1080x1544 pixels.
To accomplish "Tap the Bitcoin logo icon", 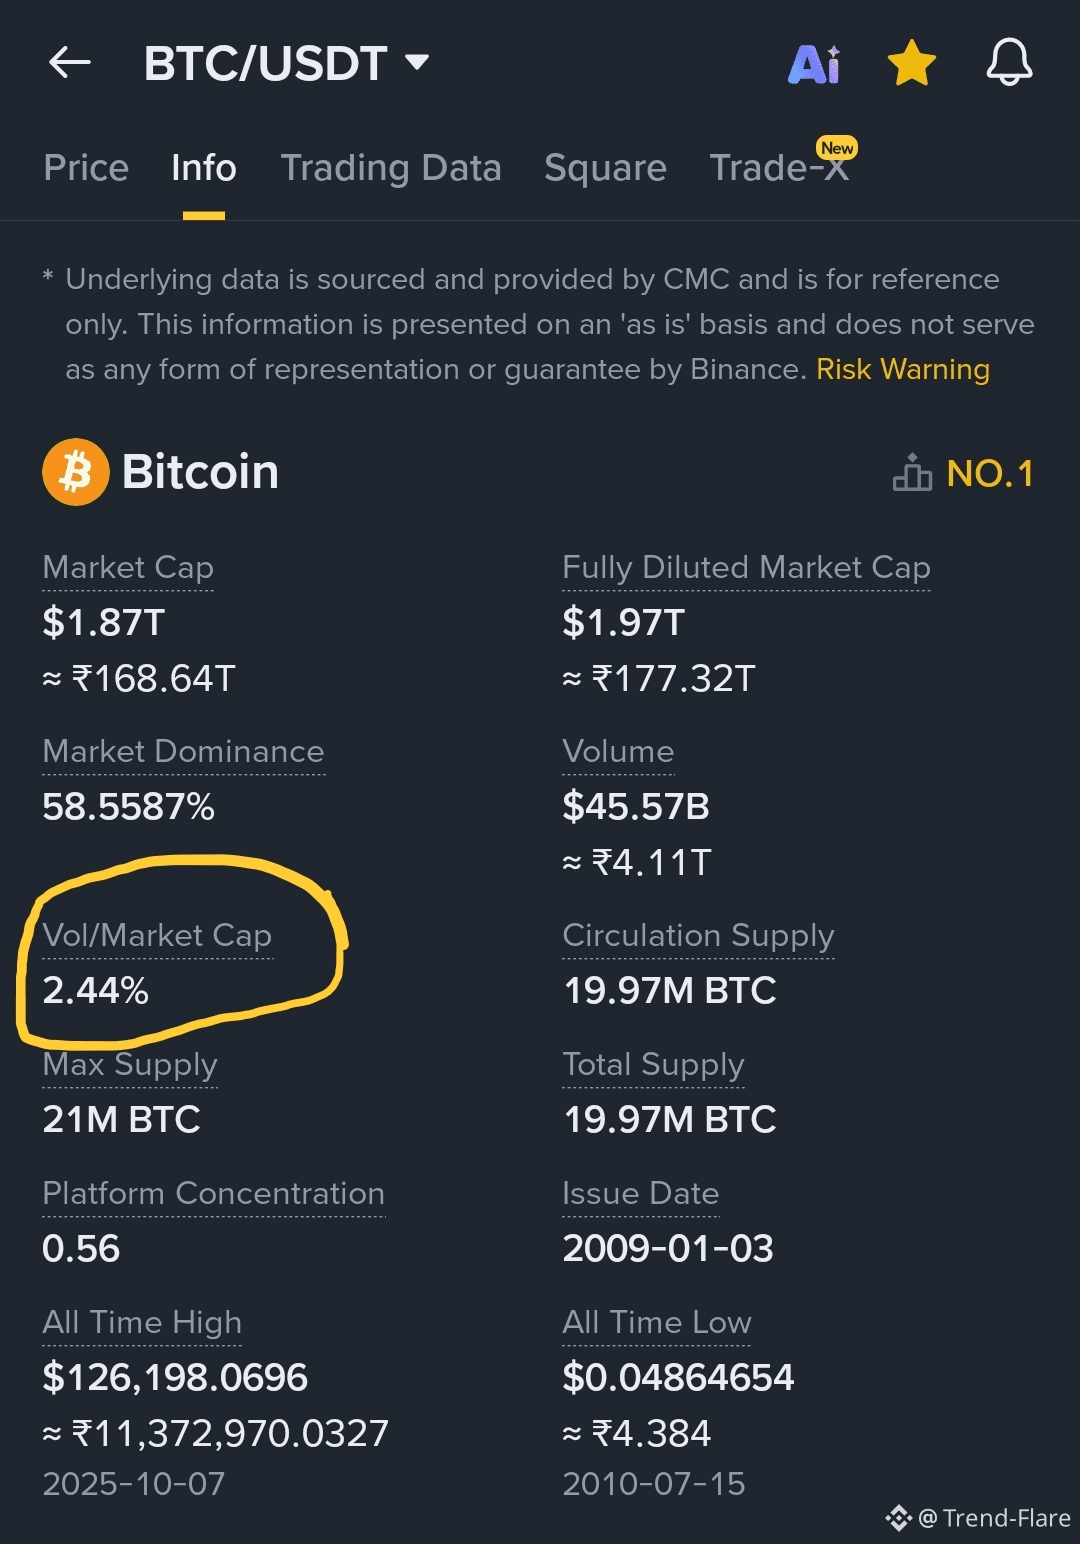I will [x=76, y=472].
